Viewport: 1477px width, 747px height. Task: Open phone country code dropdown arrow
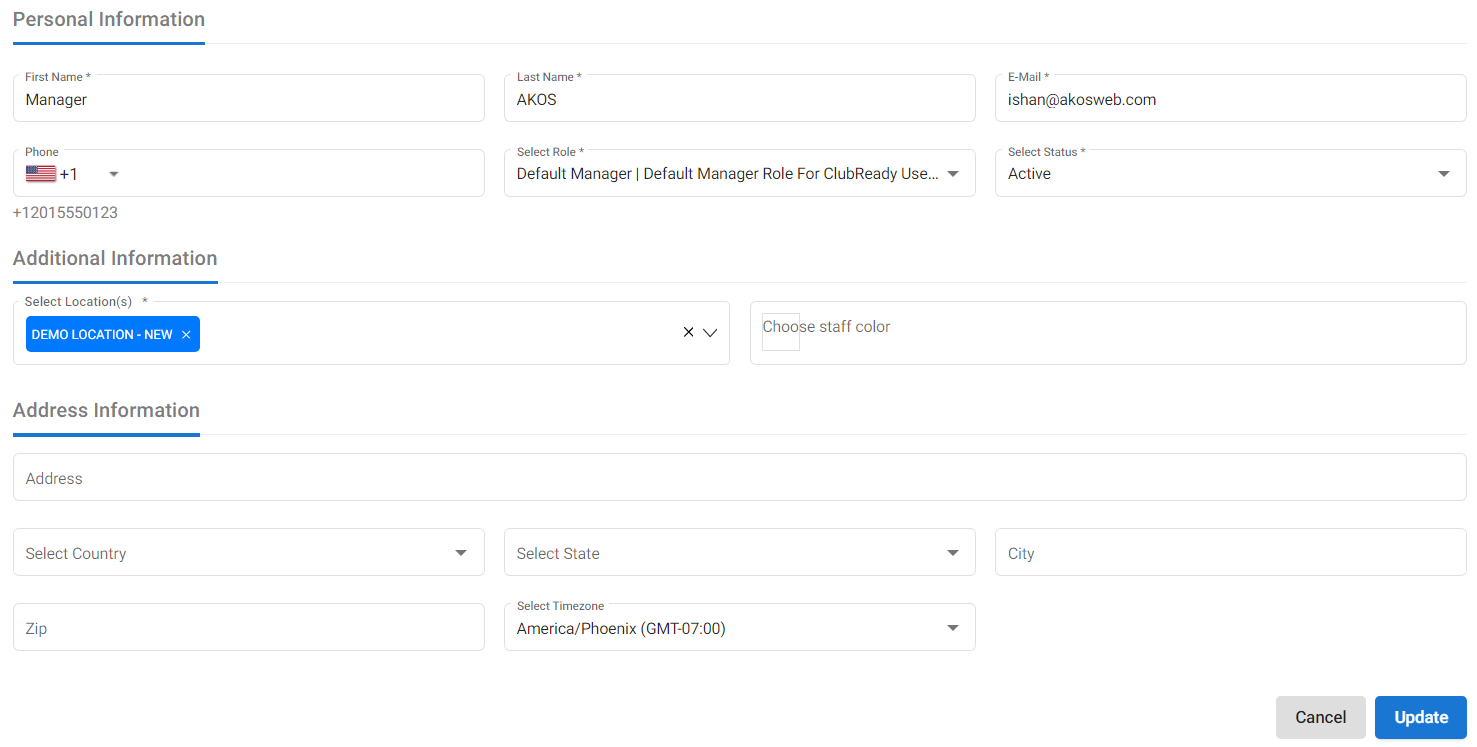(x=113, y=174)
